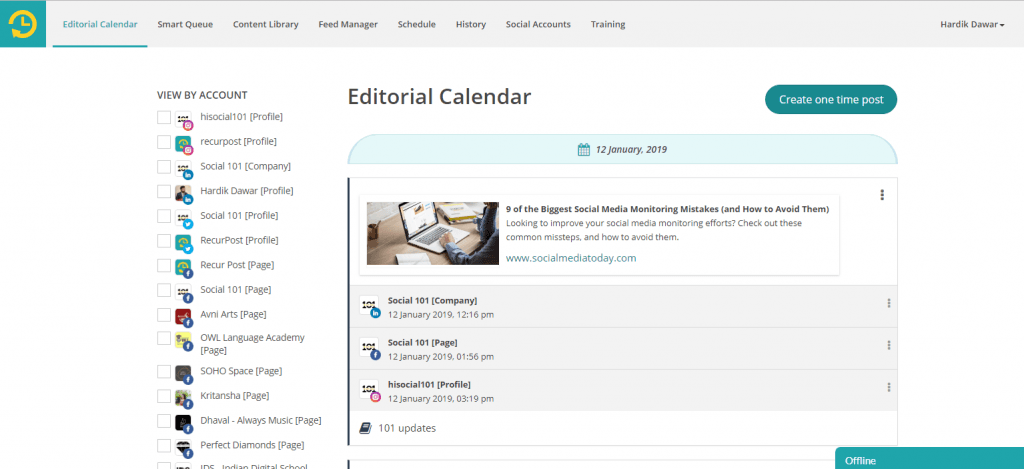The width and height of the screenshot is (1024, 469).
Task: Click "12 January 2019, 03:19 pm" timestamp
Action: click(441, 398)
